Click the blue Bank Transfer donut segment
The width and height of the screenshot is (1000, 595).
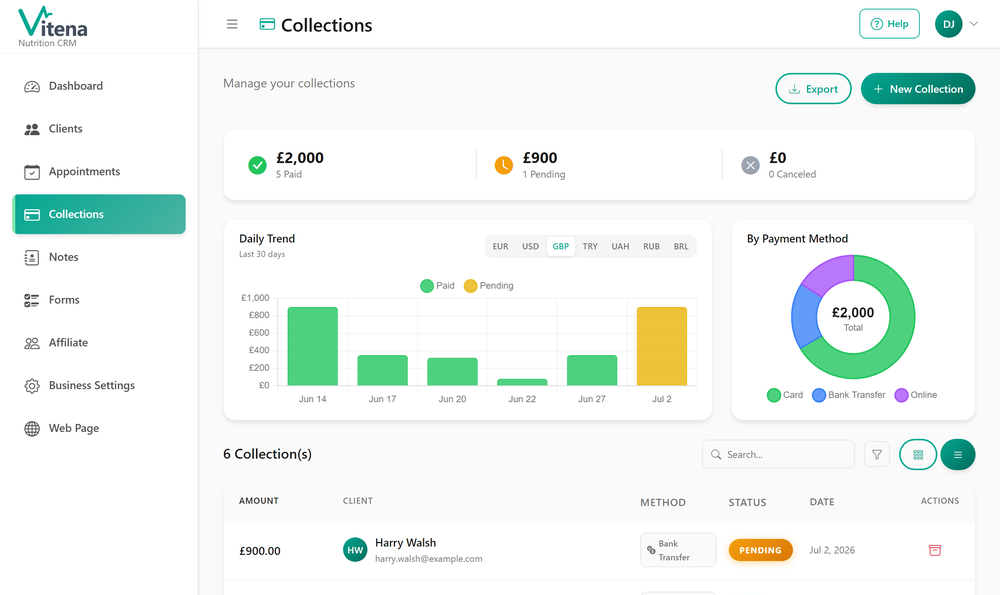coord(804,317)
